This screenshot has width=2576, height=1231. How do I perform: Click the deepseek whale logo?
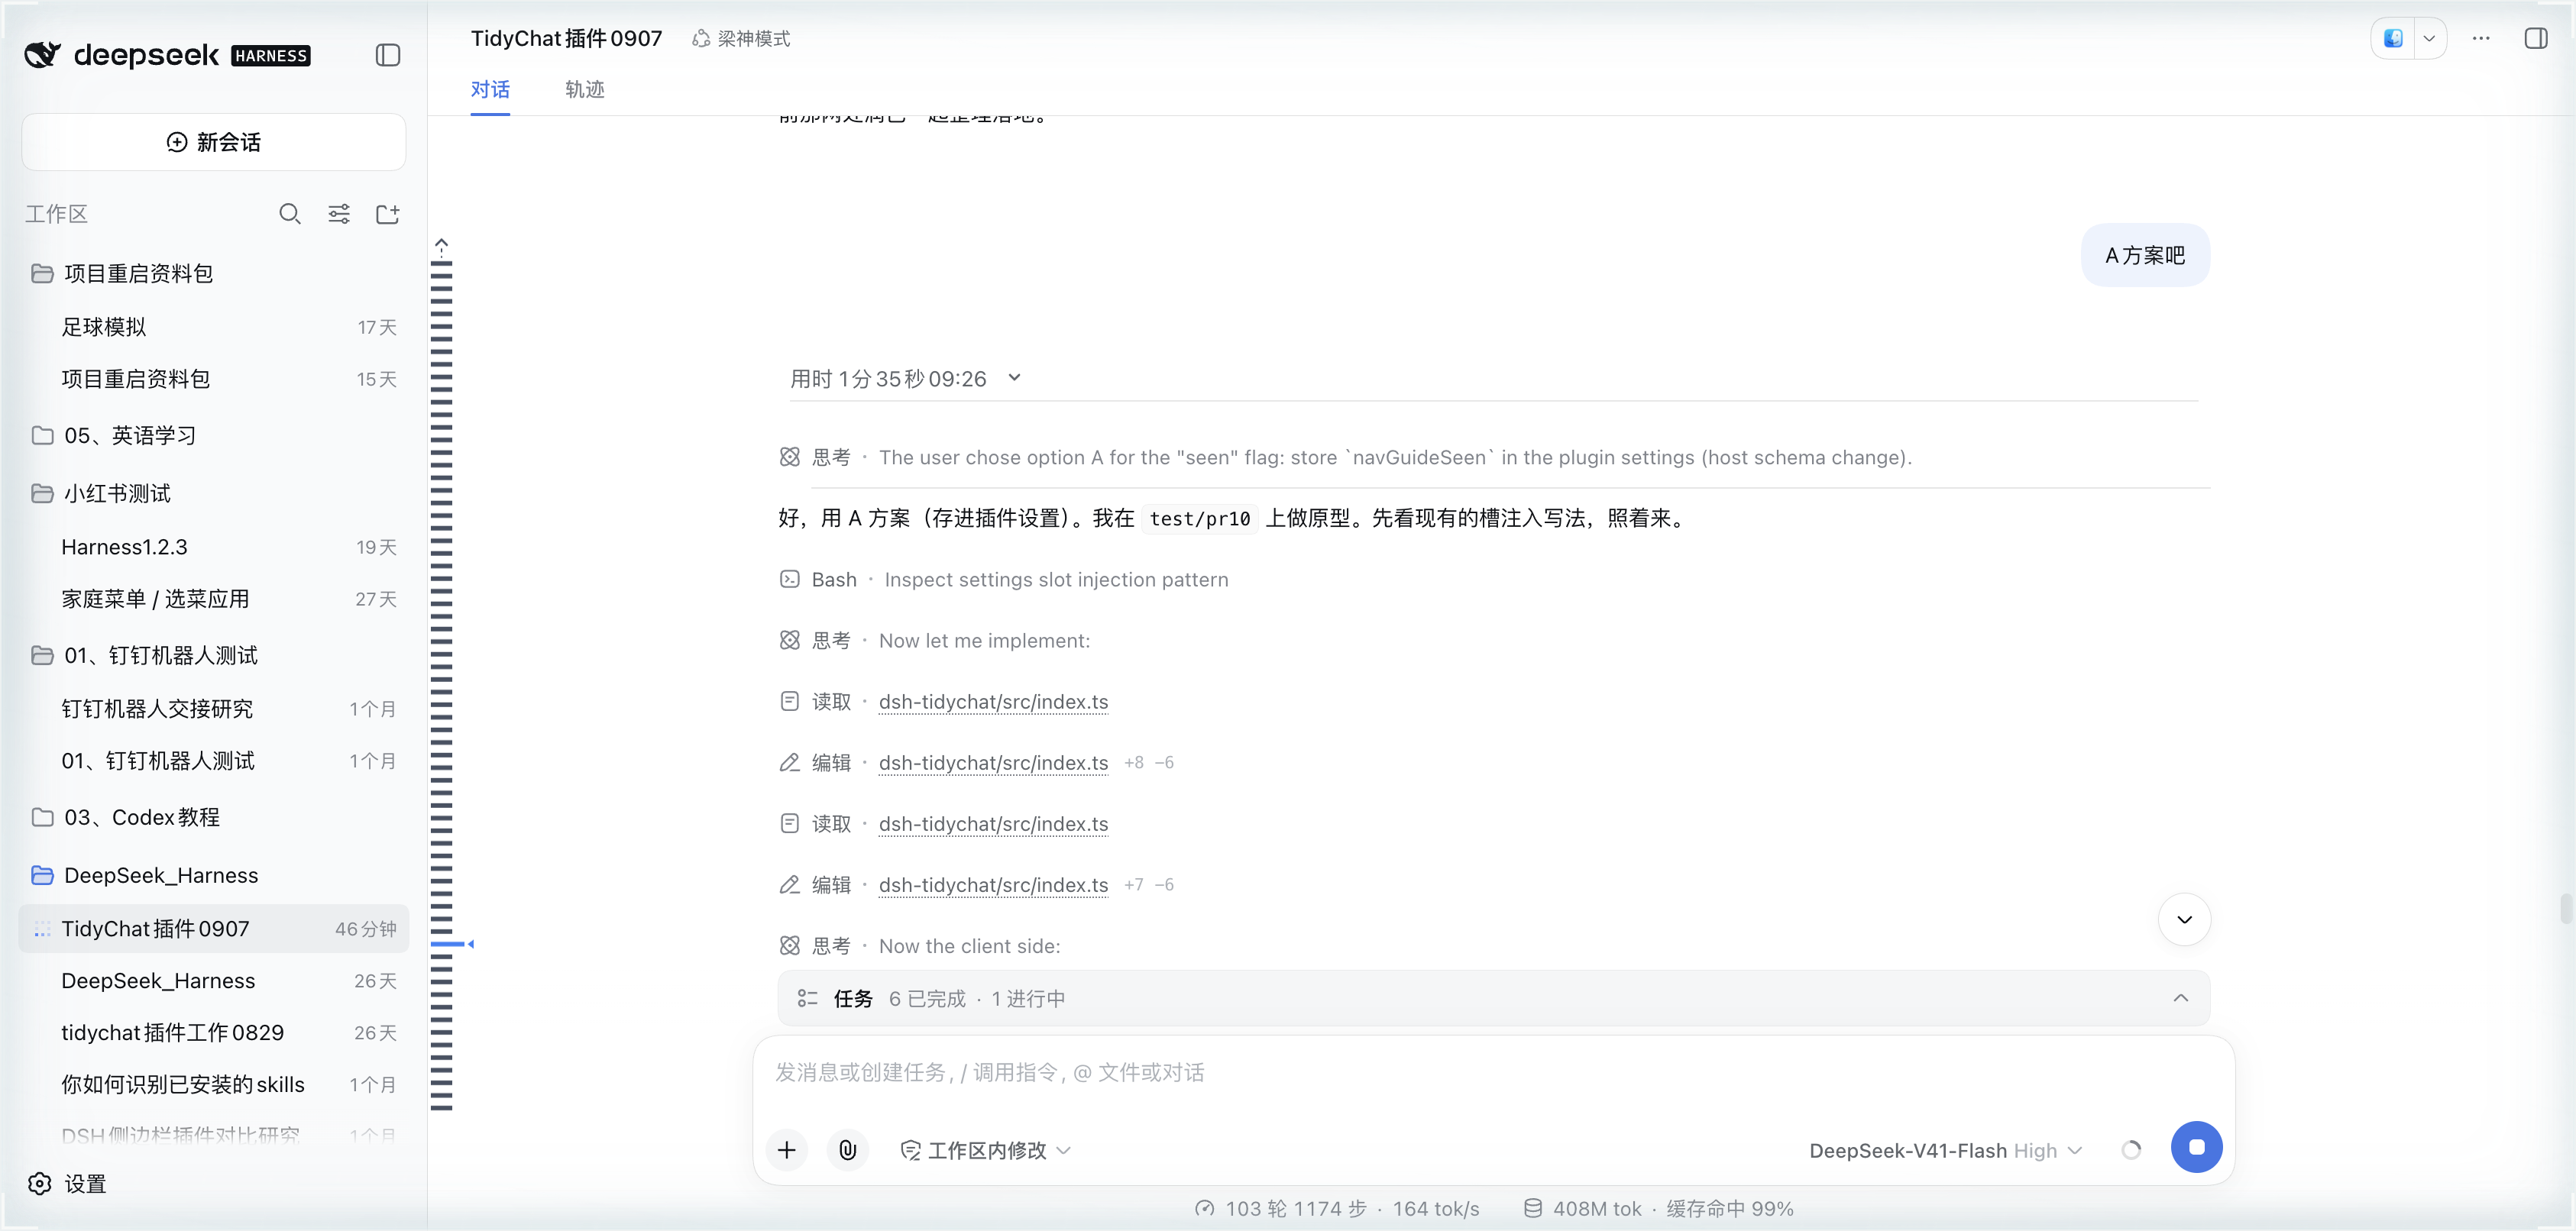point(42,55)
